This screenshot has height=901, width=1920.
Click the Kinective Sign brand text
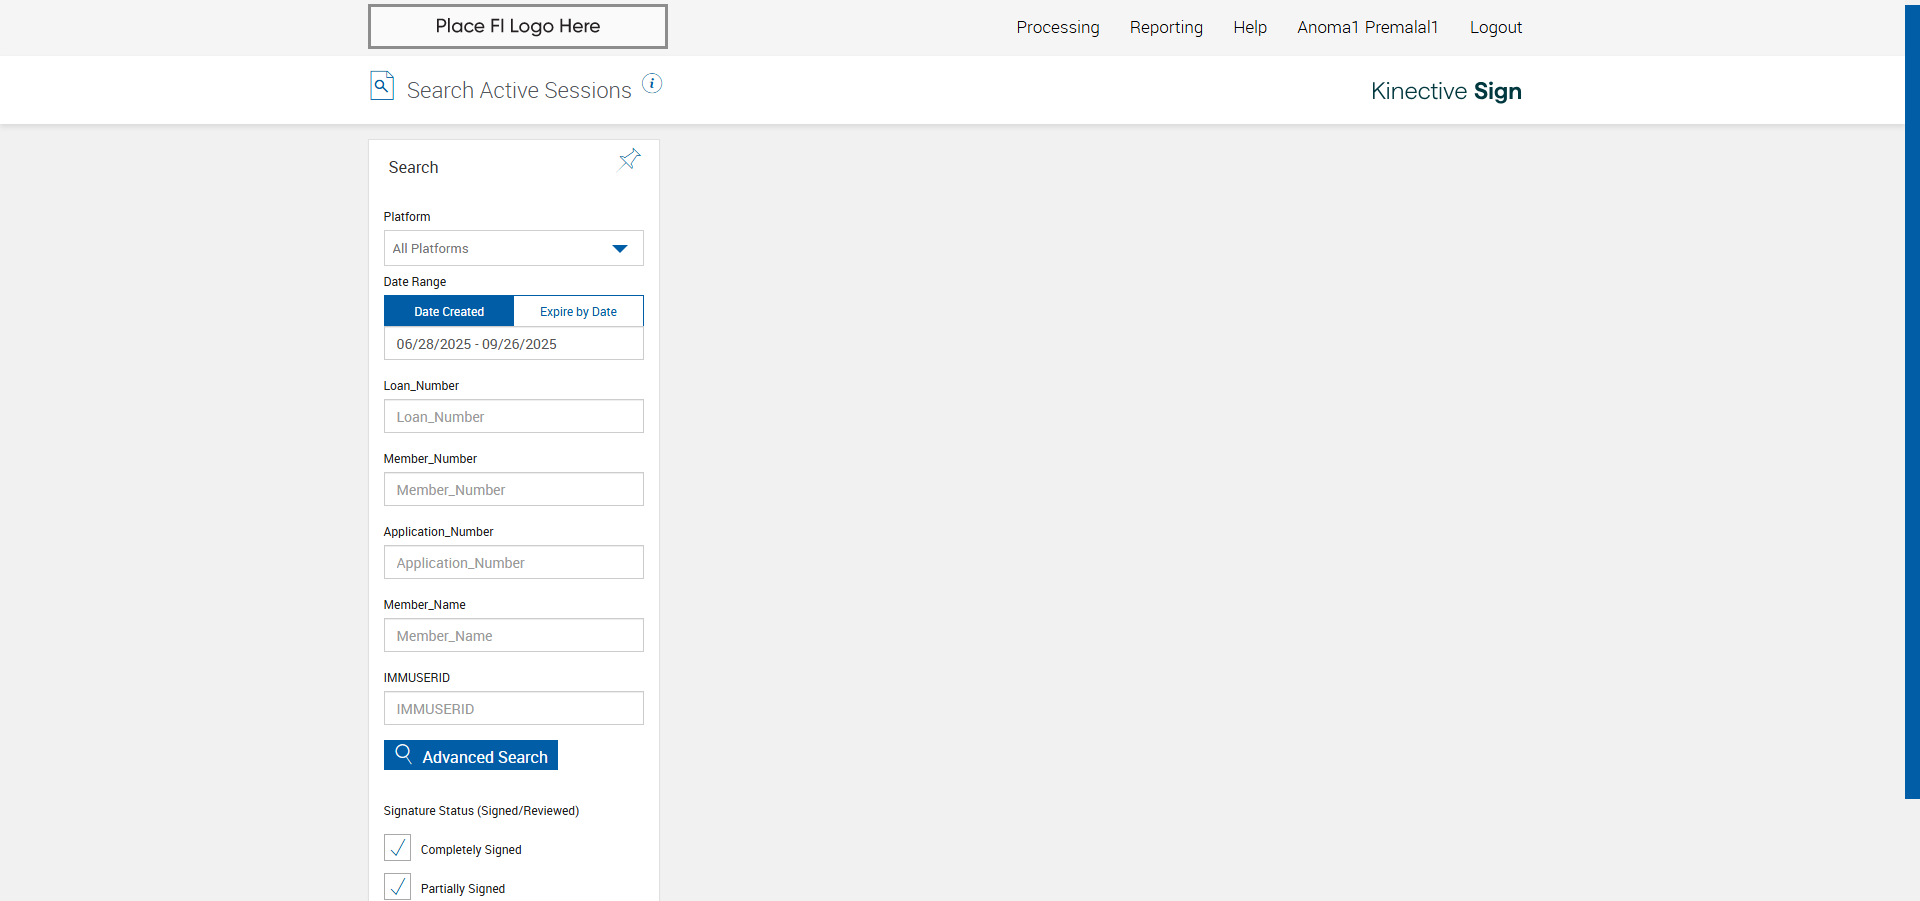click(x=1446, y=91)
